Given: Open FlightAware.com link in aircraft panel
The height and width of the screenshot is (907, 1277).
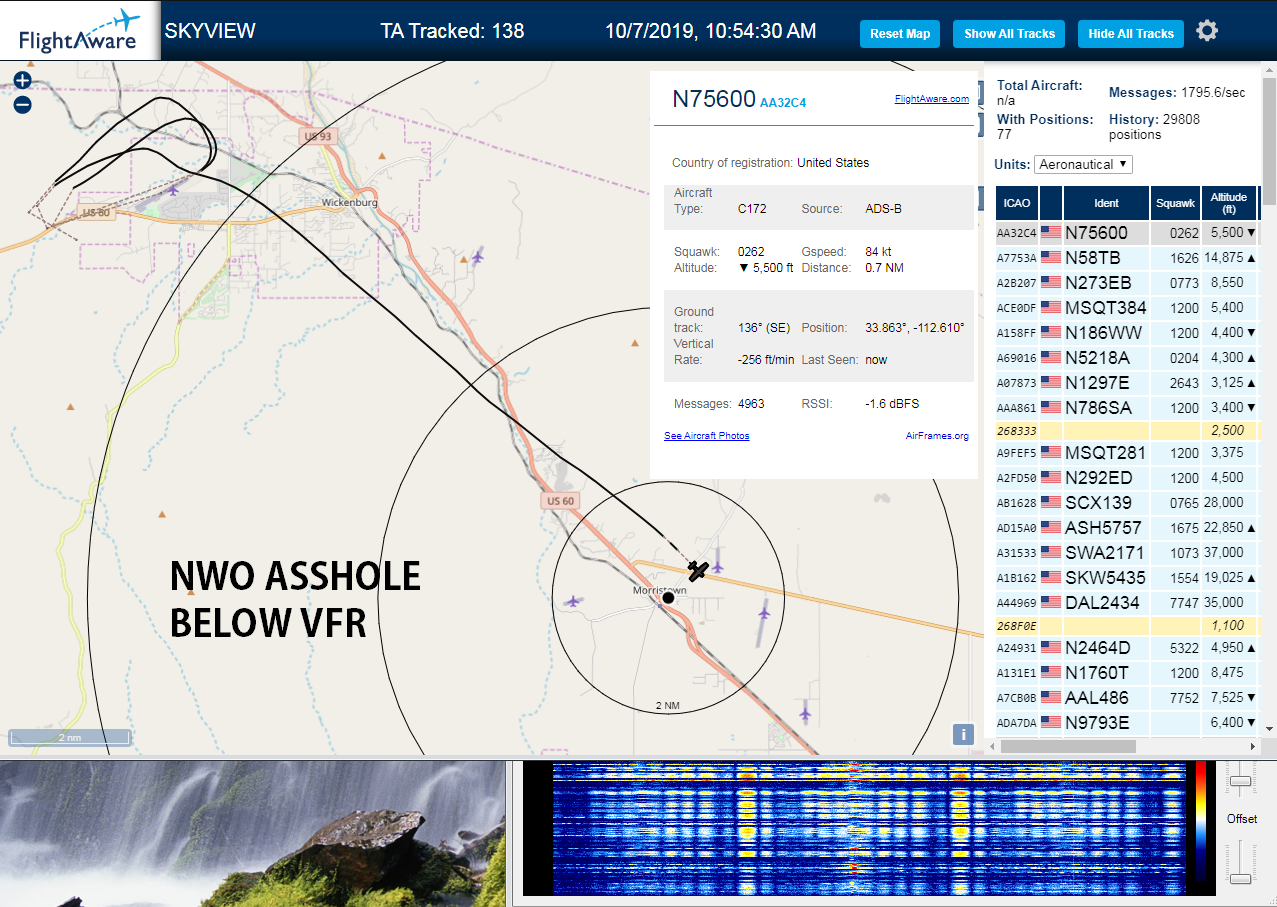Looking at the screenshot, I should (x=932, y=99).
